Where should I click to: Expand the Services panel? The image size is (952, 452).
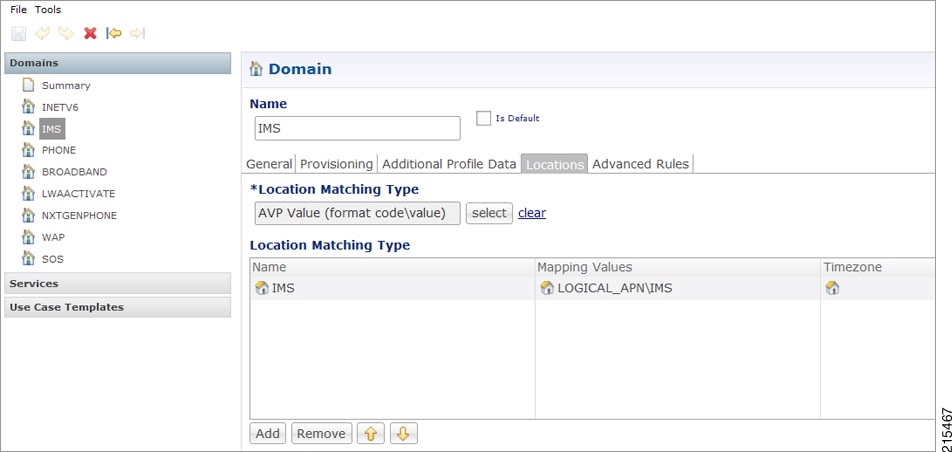118,283
